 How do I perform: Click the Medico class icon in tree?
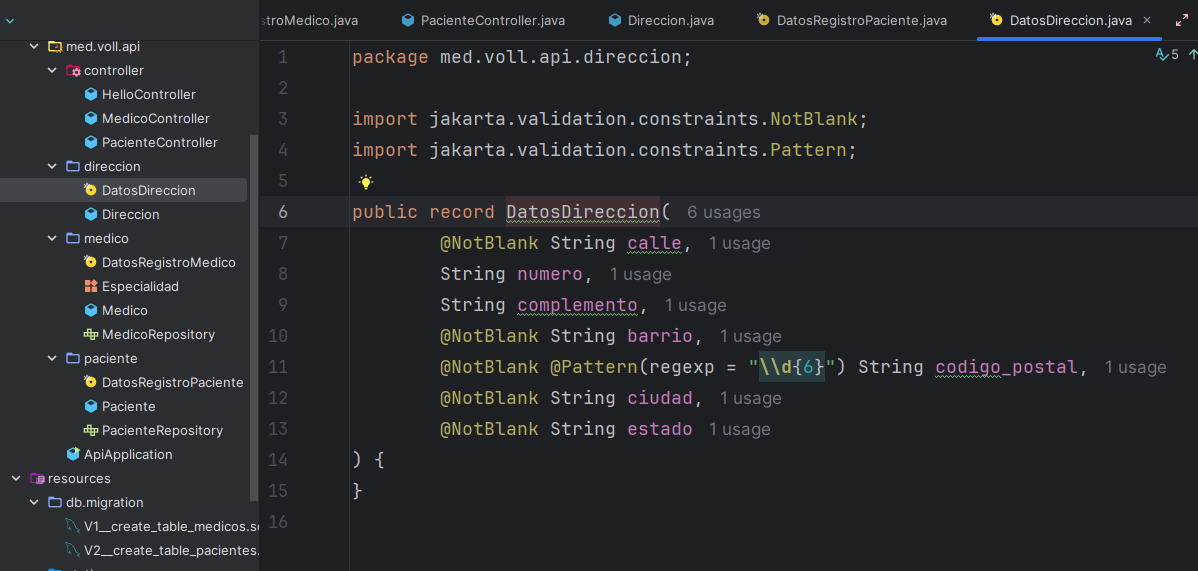pos(90,310)
